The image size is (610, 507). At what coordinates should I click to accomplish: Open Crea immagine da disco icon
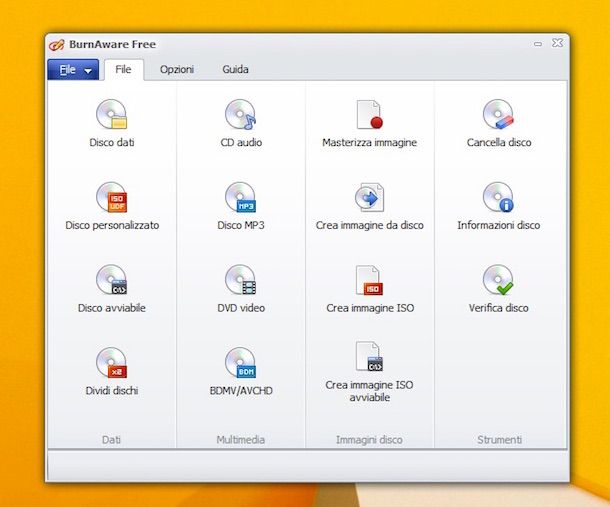[x=369, y=197]
